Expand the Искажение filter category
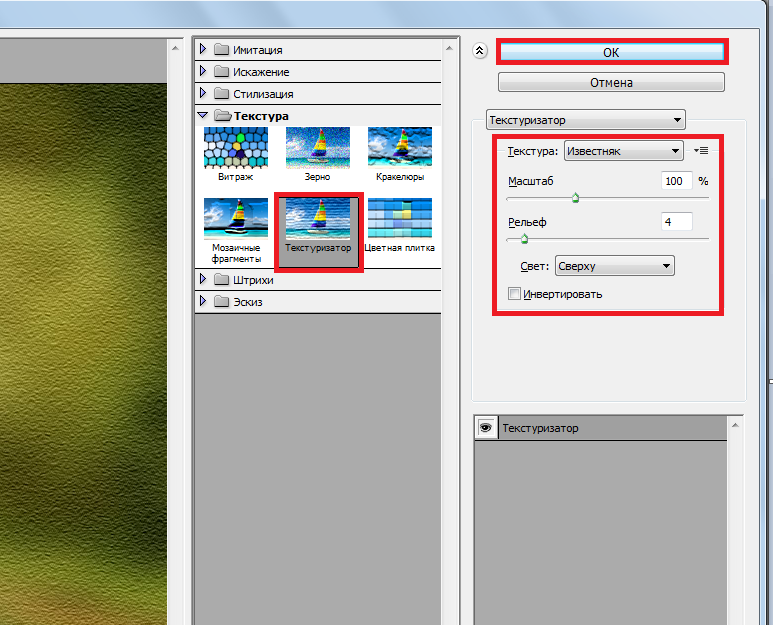The height and width of the screenshot is (625, 773). point(204,72)
